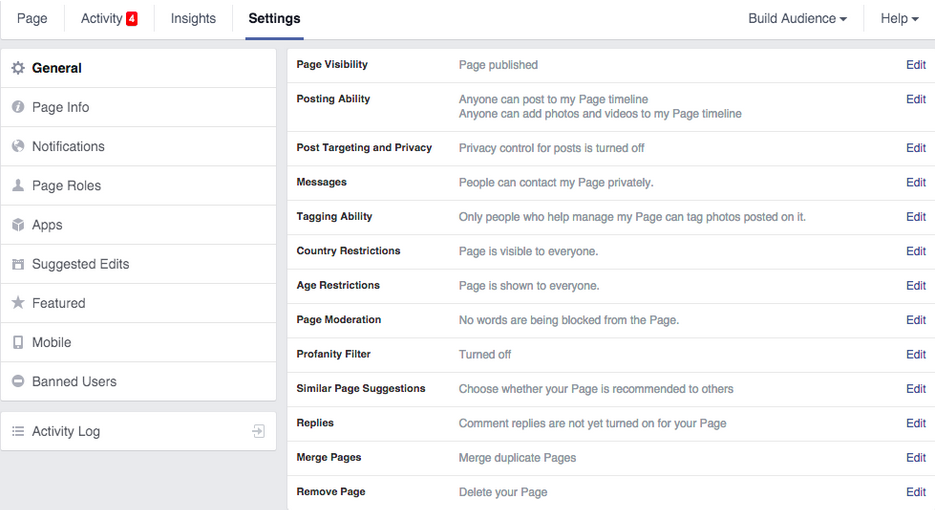Click the Apps cube icon
The height and width of the screenshot is (510, 947).
click(x=18, y=225)
